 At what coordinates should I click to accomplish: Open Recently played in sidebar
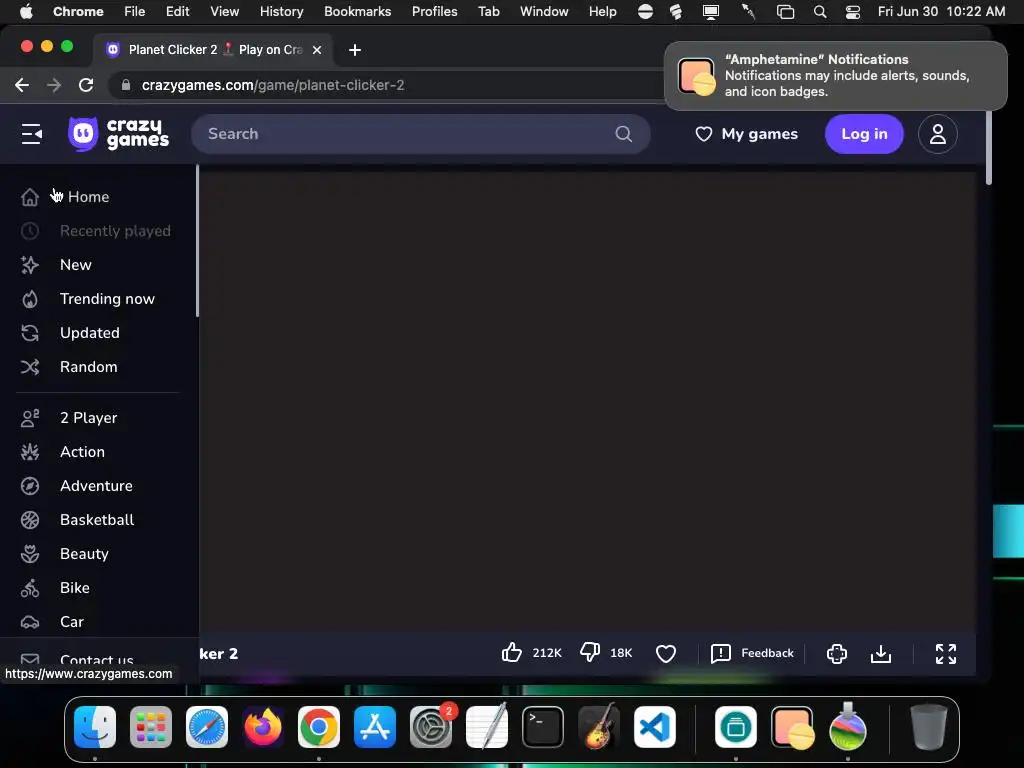point(115,231)
